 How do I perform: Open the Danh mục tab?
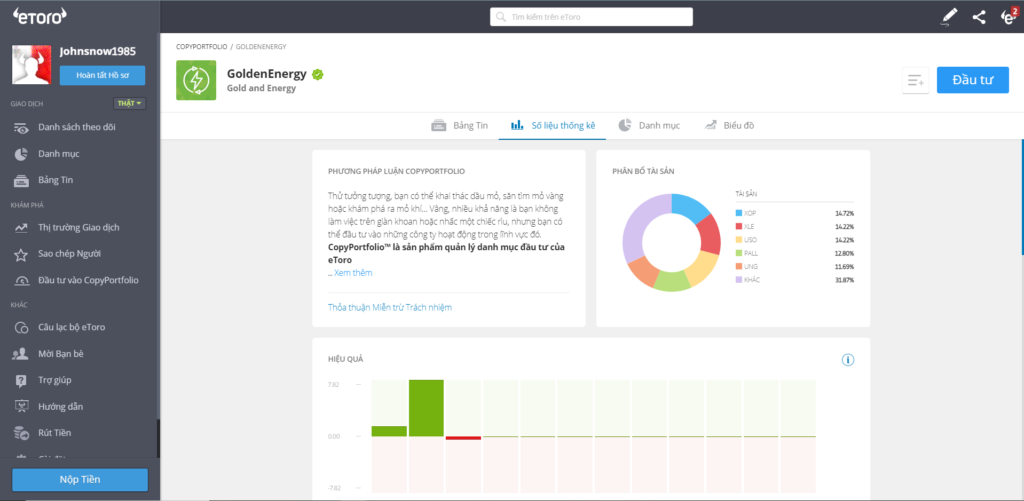649,125
